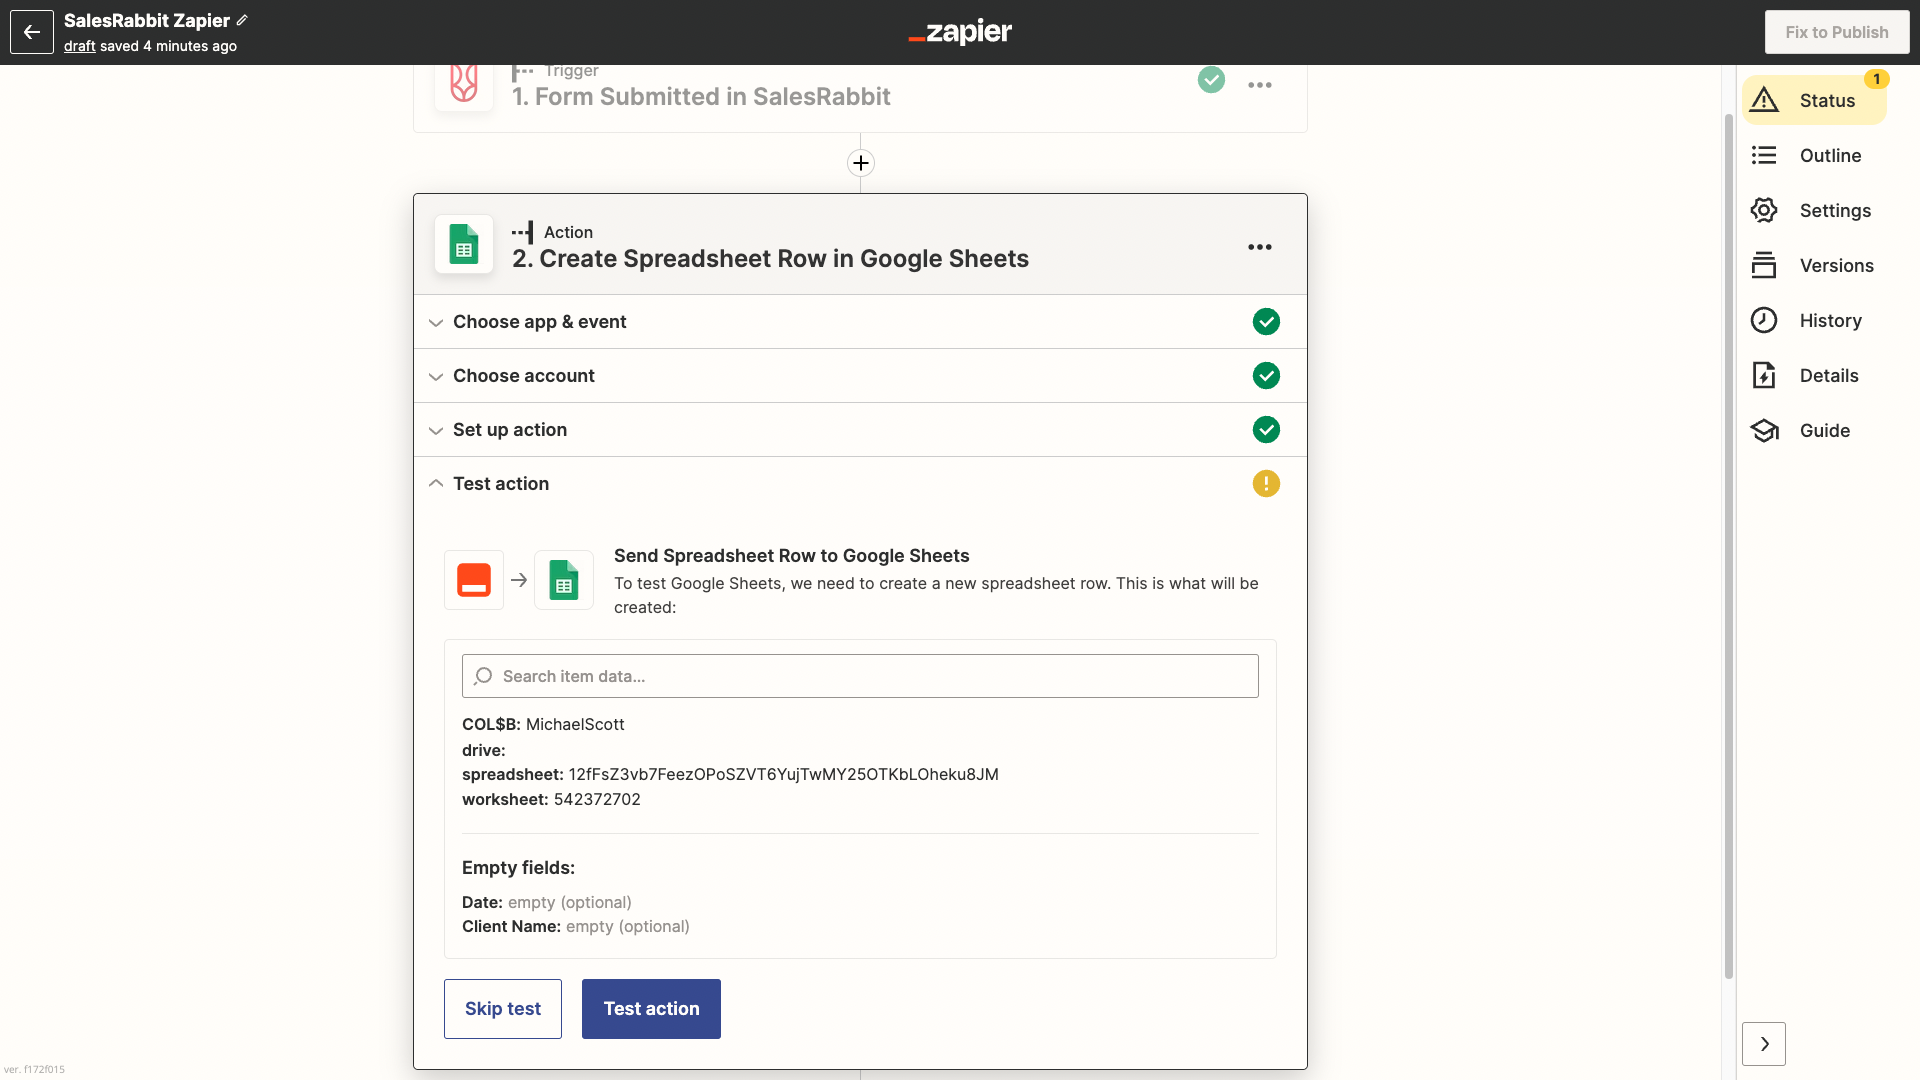Click in the Search item data field
Screen dimensions: 1920x1080
click(x=860, y=676)
